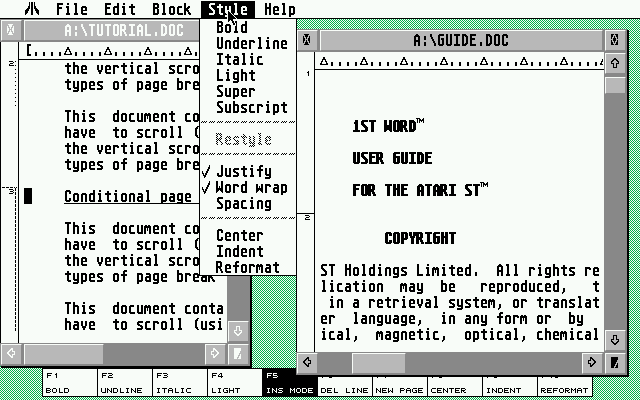This screenshot has width=640, height=400.
Task: Click down arrow in GUIDE.DOC scrollbar
Action: [x=615, y=340]
